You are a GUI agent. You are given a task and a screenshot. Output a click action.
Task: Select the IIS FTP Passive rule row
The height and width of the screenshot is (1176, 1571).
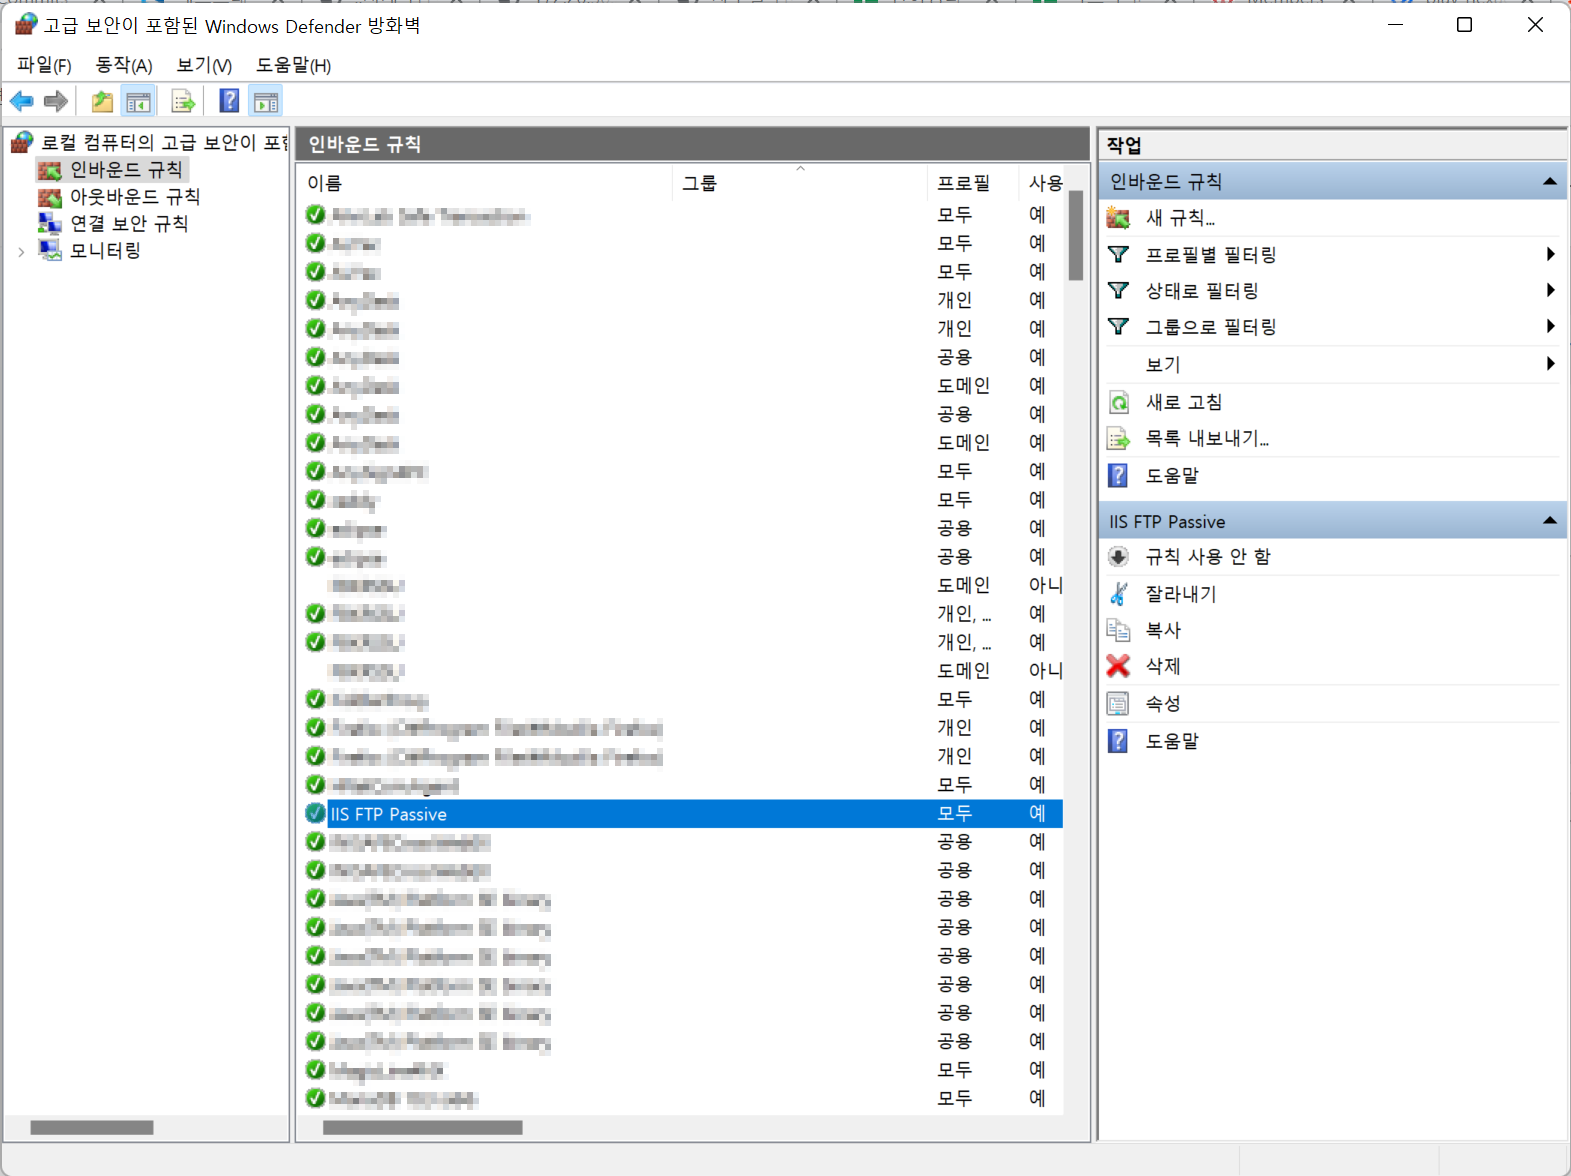(684, 813)
